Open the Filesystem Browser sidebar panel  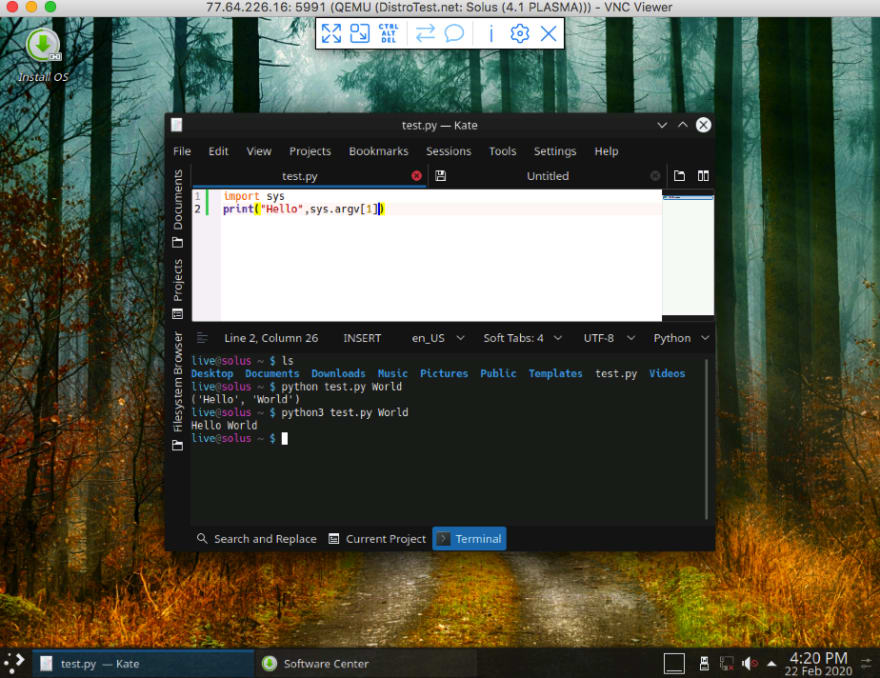(x=177, y=391)
